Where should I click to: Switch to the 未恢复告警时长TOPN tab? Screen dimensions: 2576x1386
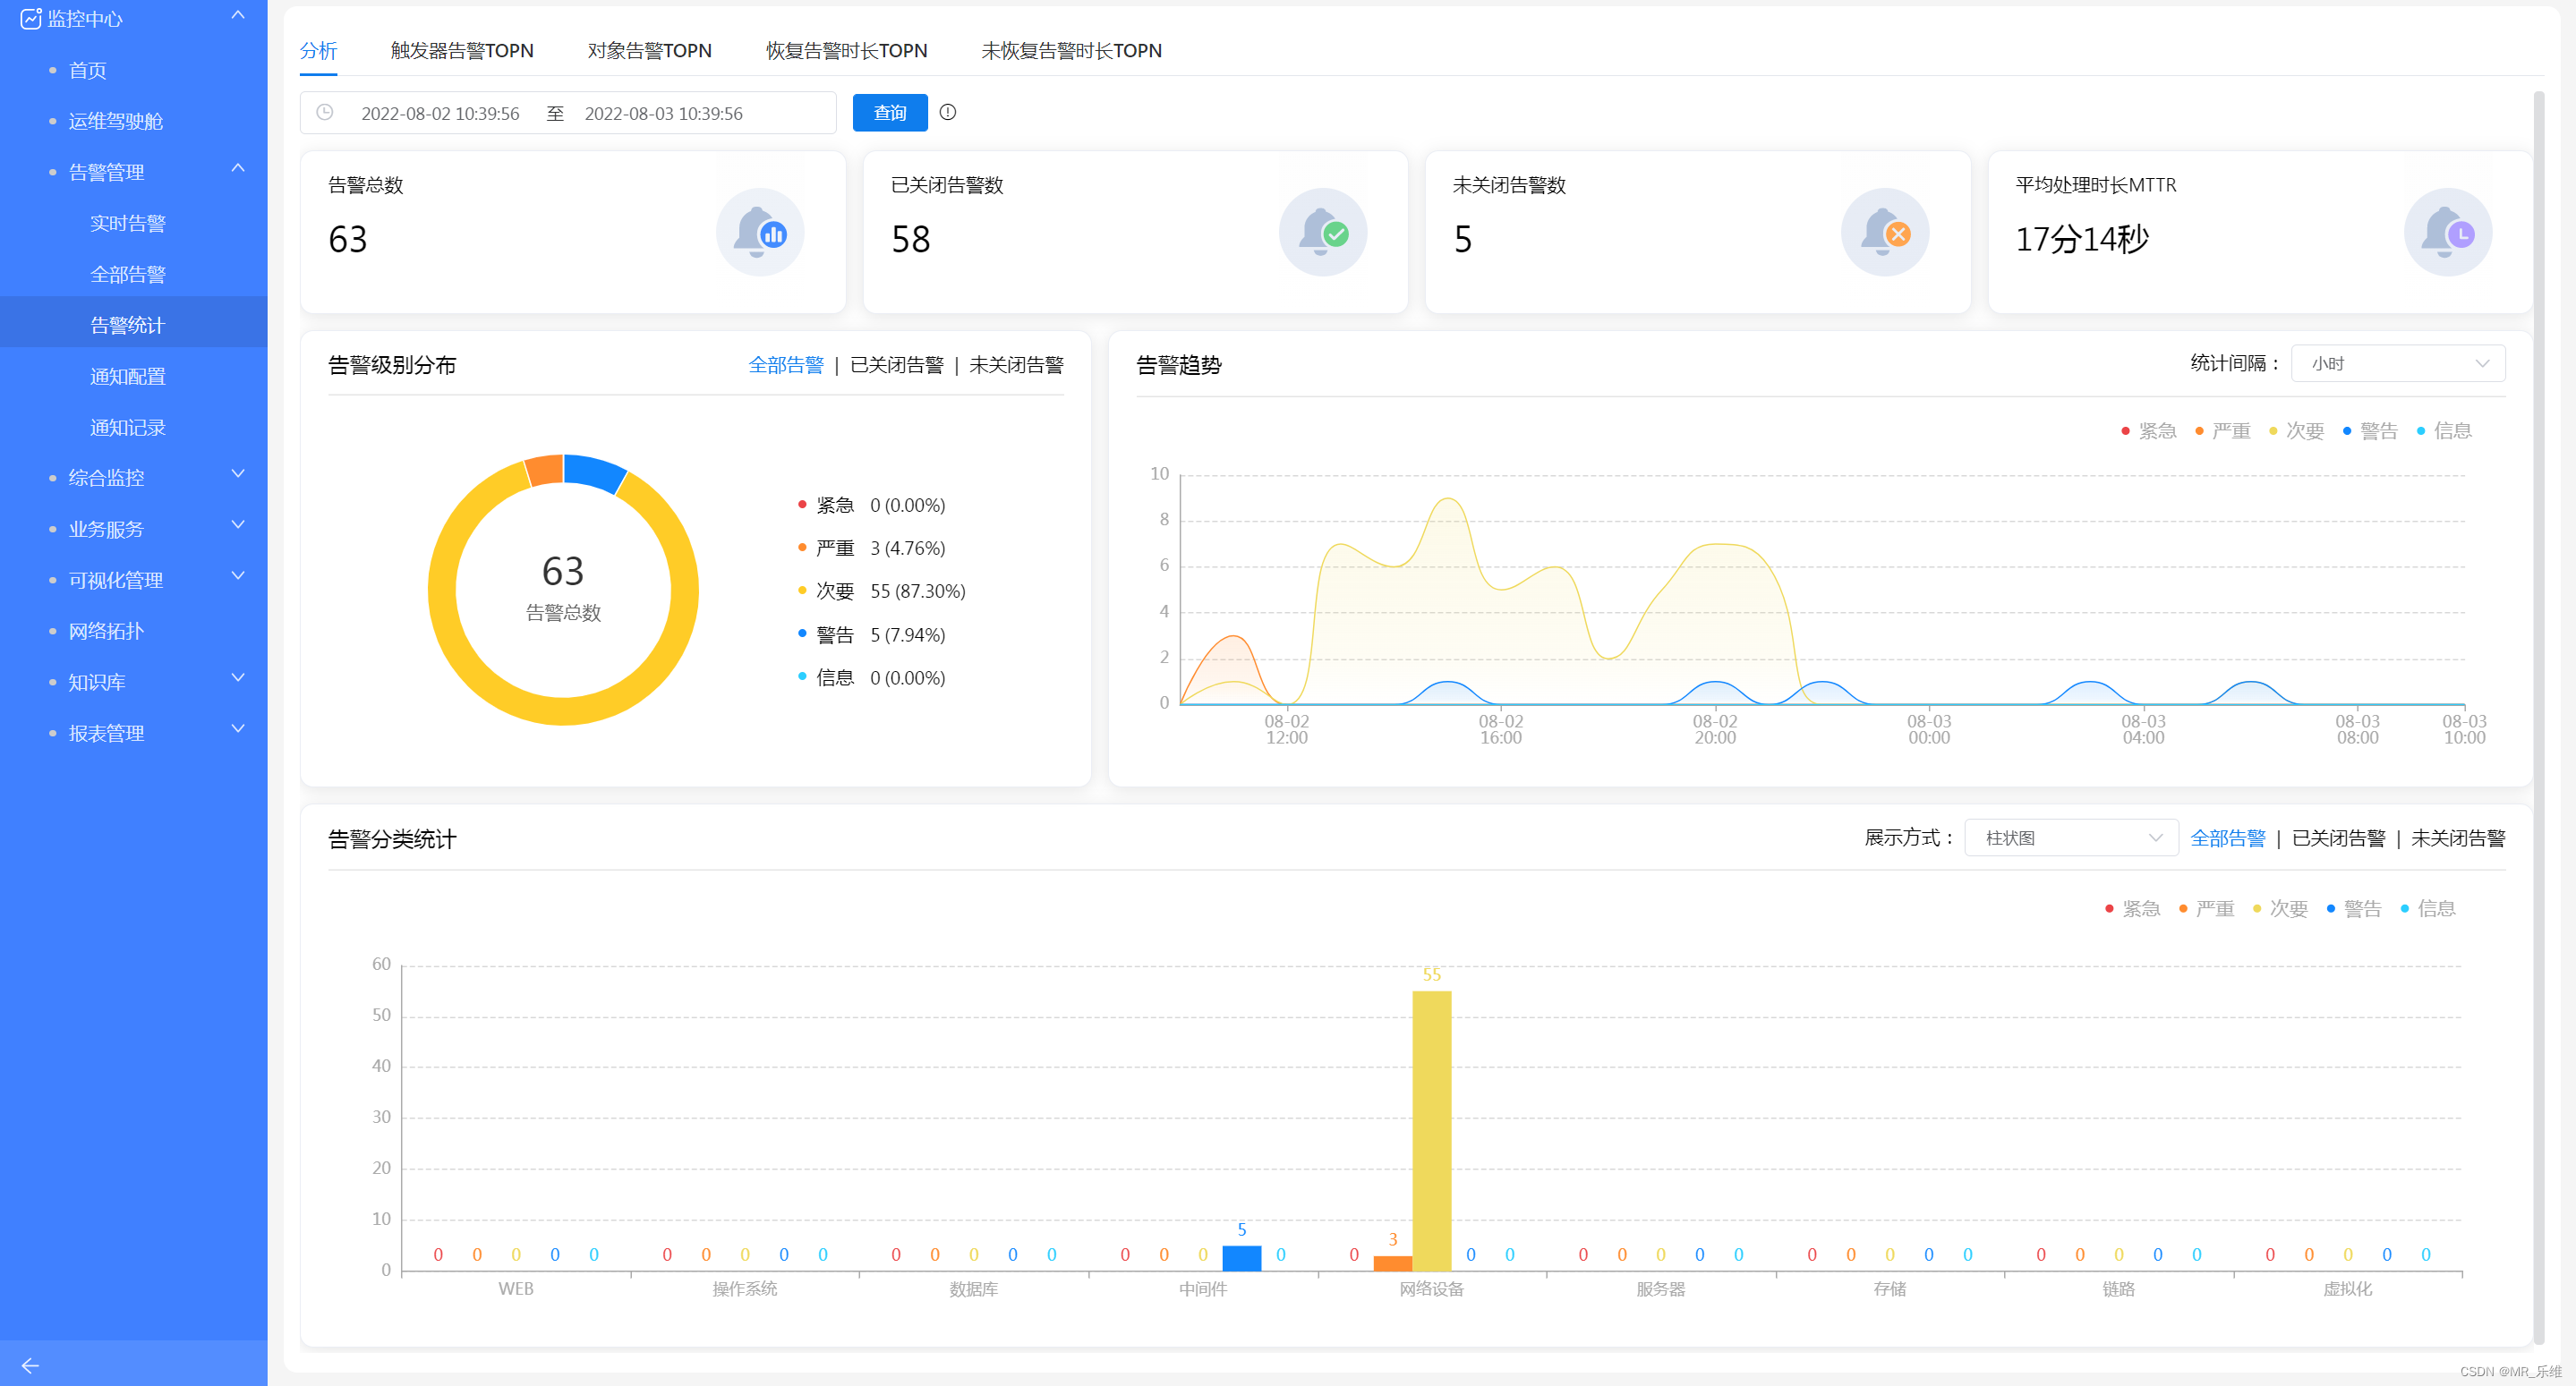(1071, 50)
